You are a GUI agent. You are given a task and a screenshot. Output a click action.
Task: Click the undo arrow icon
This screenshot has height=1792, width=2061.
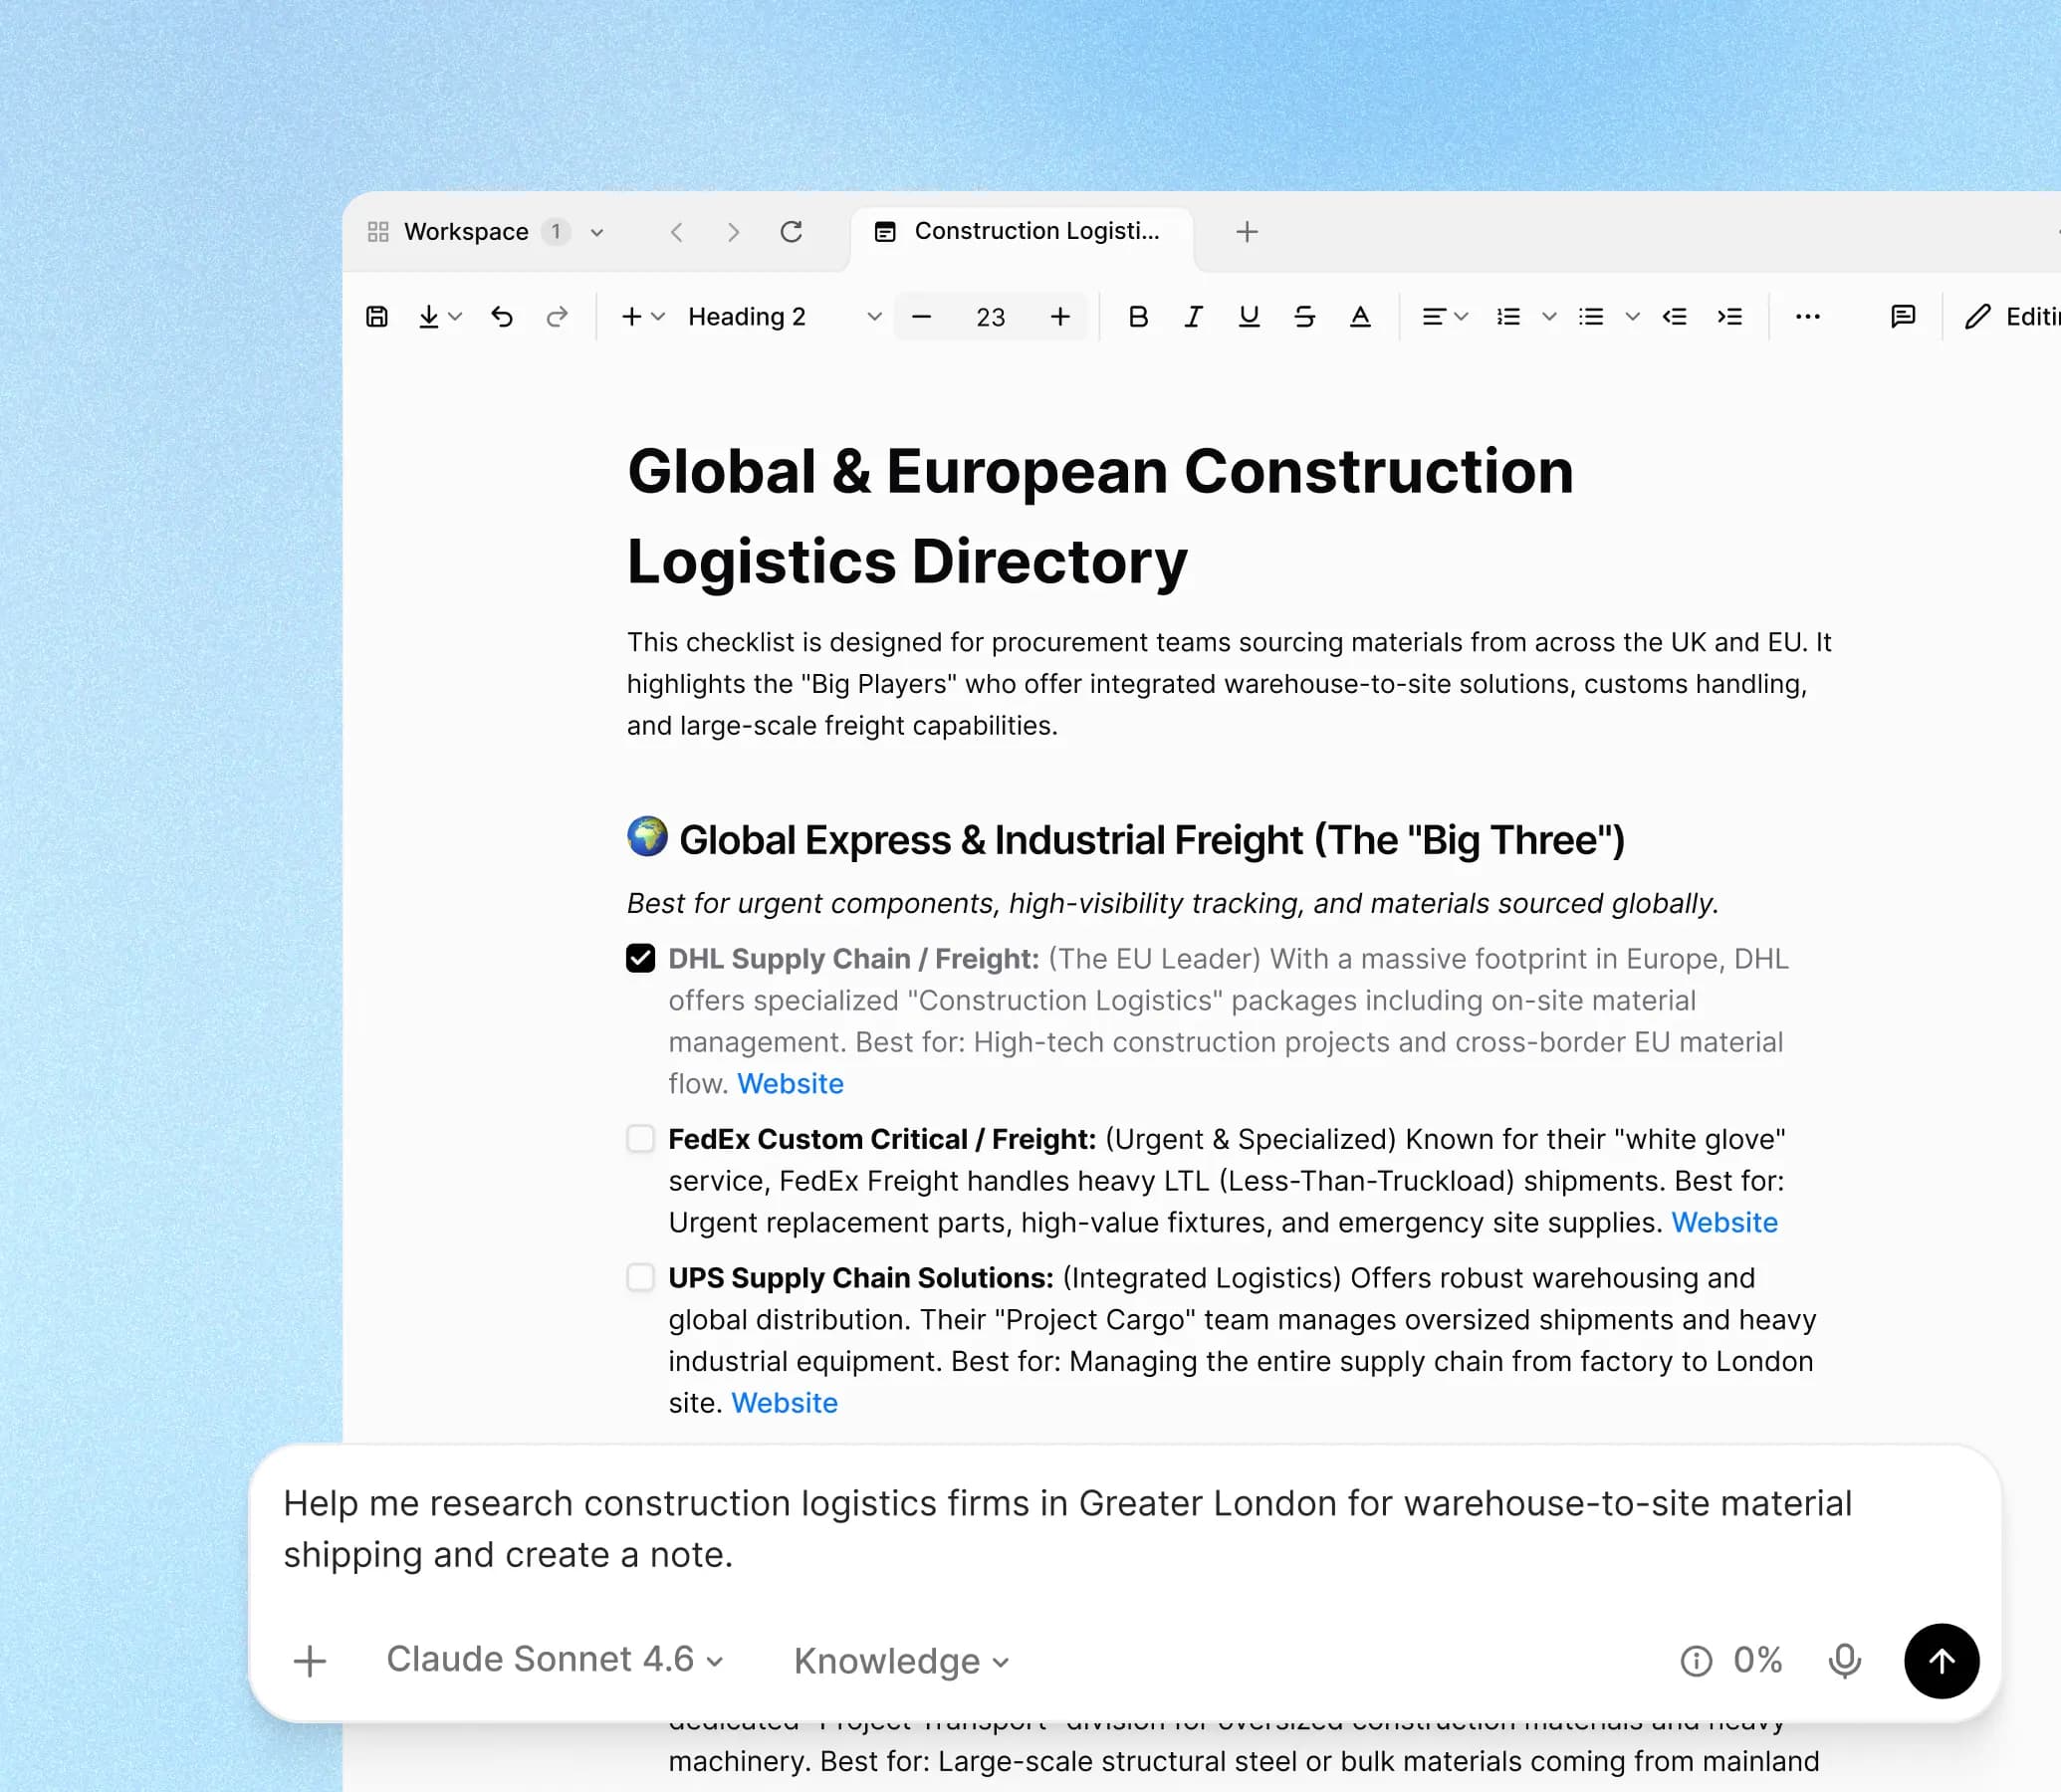tap(502, 317)
